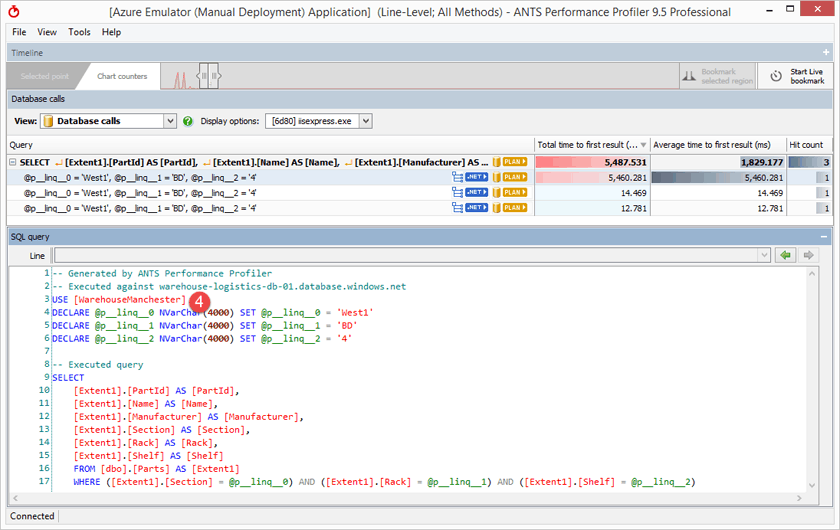This screenshot has height=530, width=840.
Task: Show the PLAN for the 14.469 row
Action: (514, 192)
